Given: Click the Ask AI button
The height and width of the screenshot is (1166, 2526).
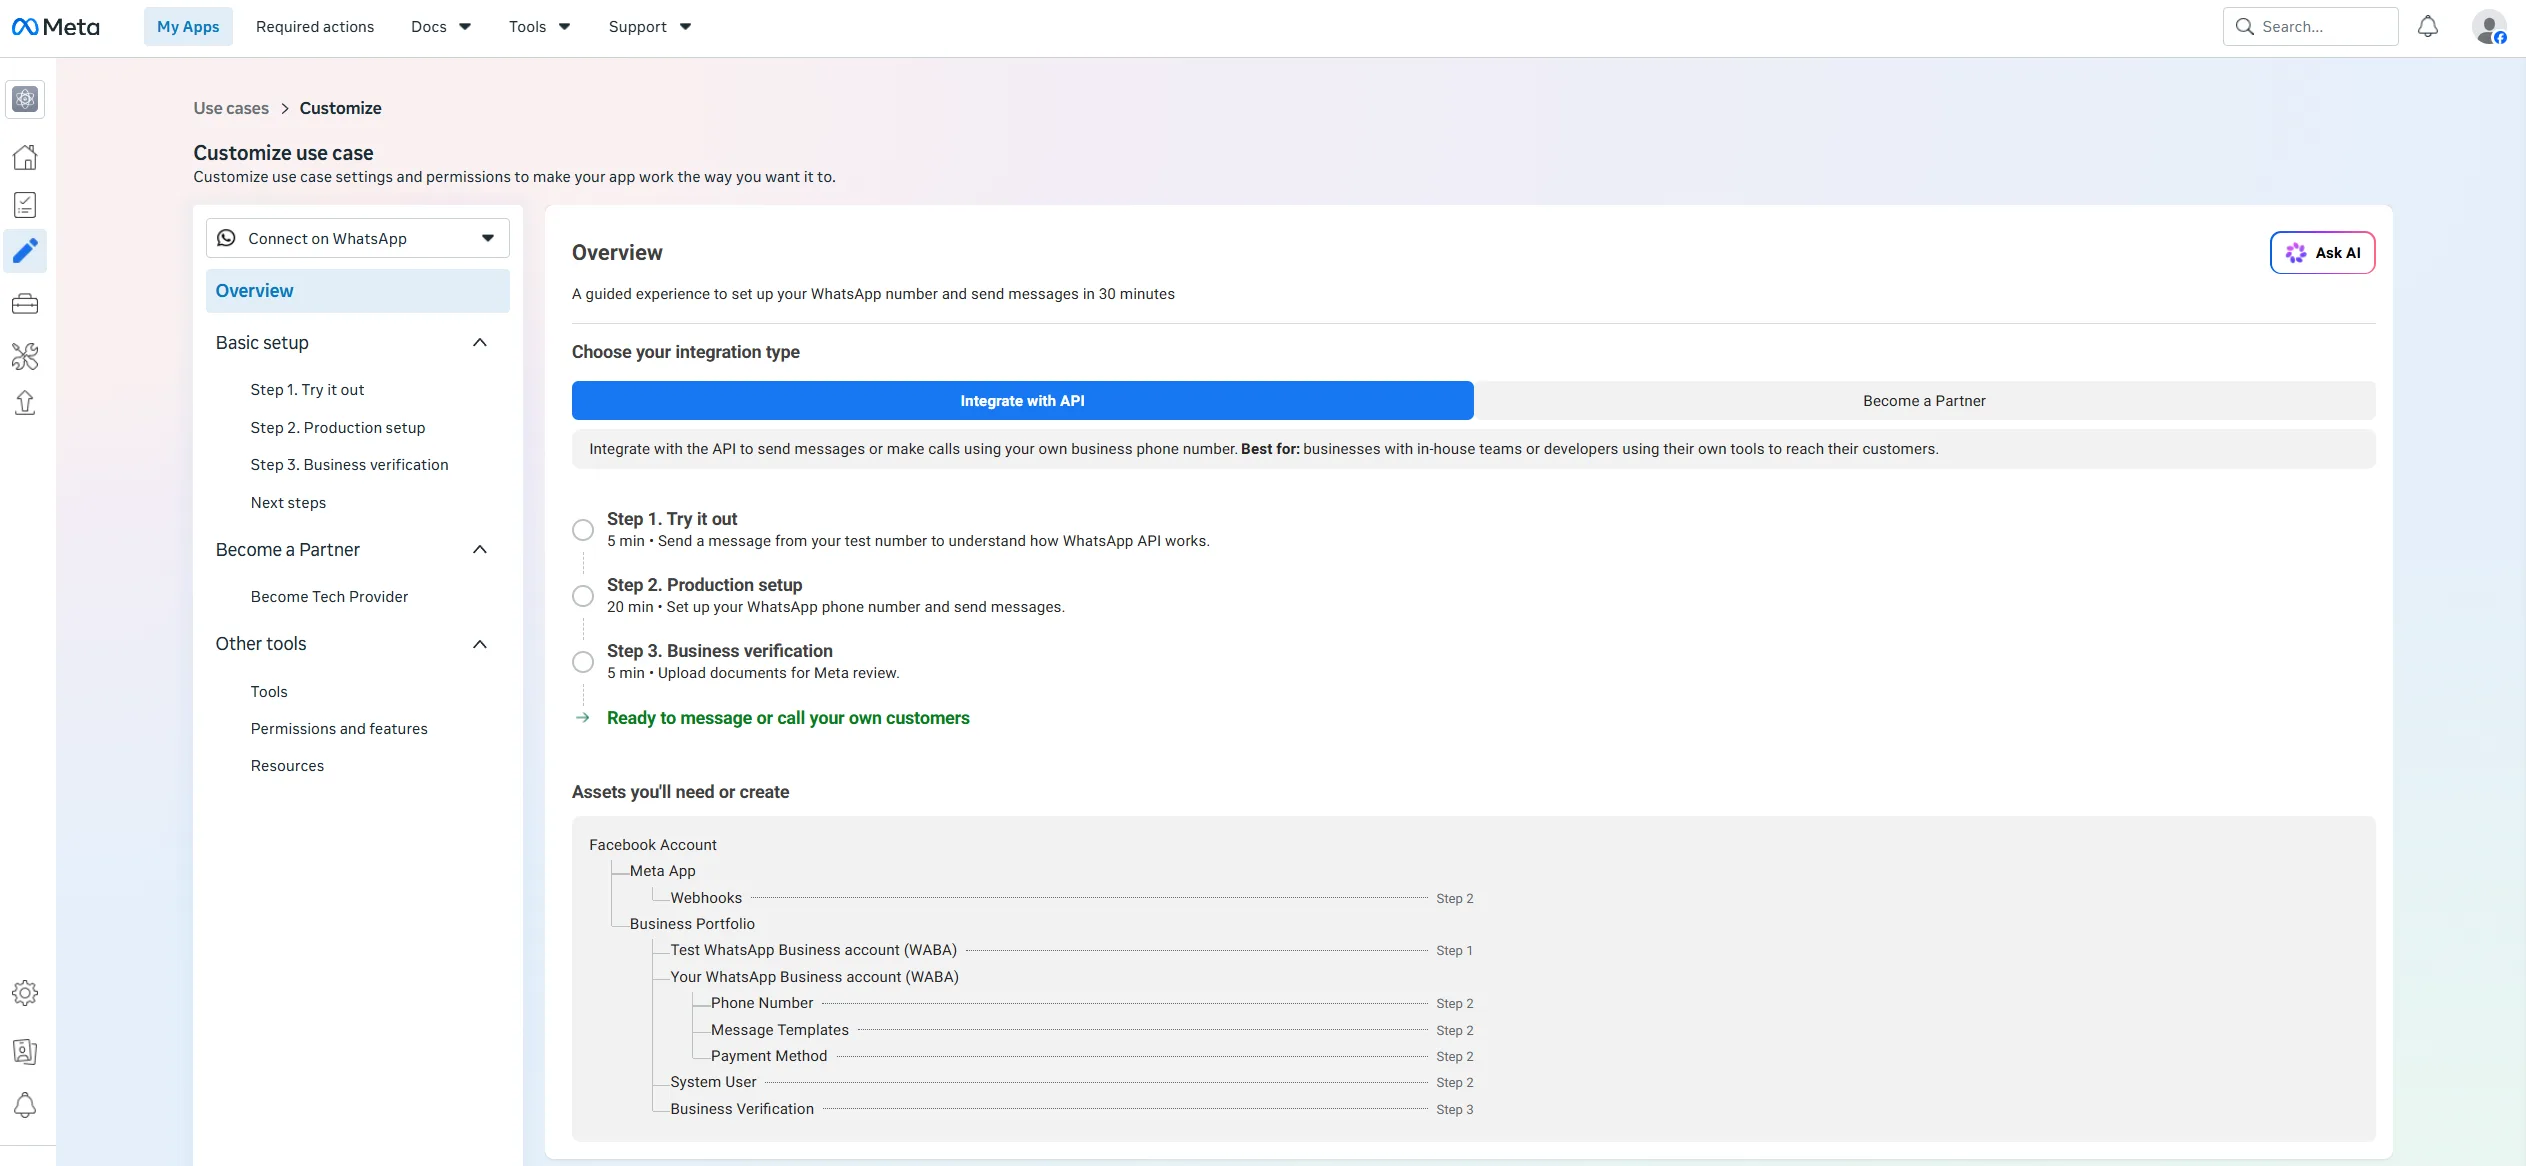Looking at the screenshot, I should [2323, 253].
